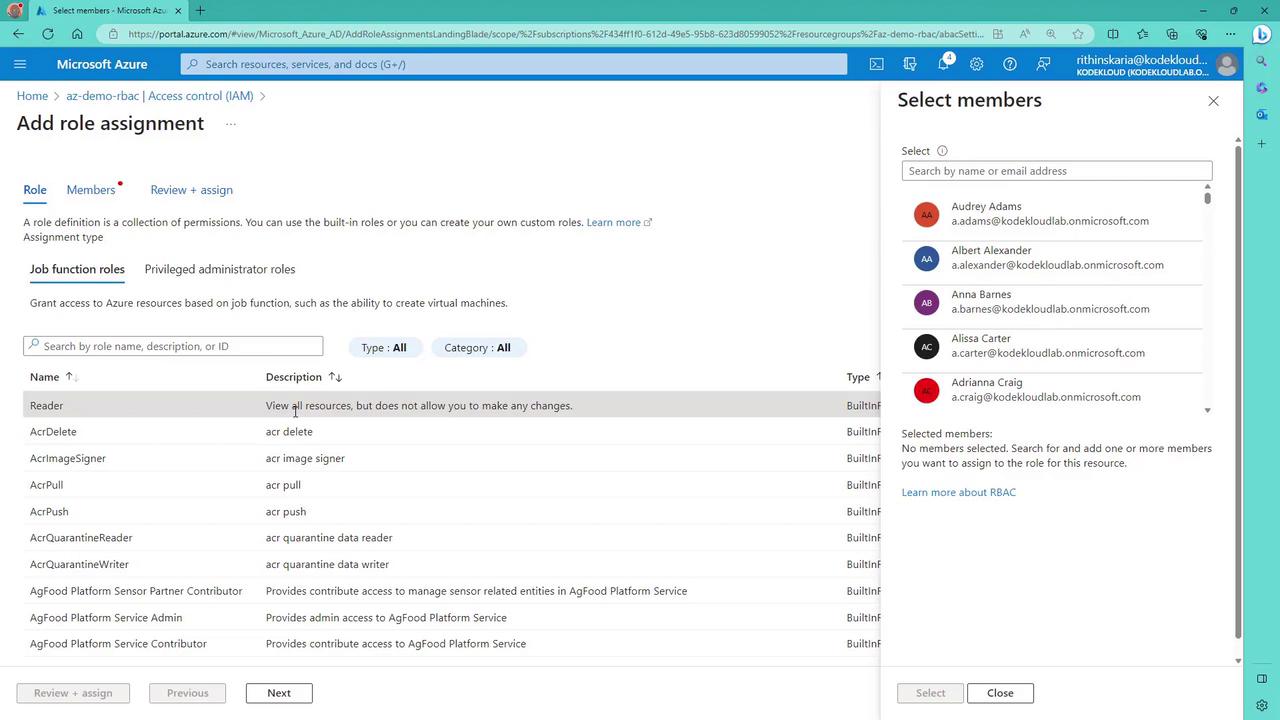Select the AcrPull role row

450,485
